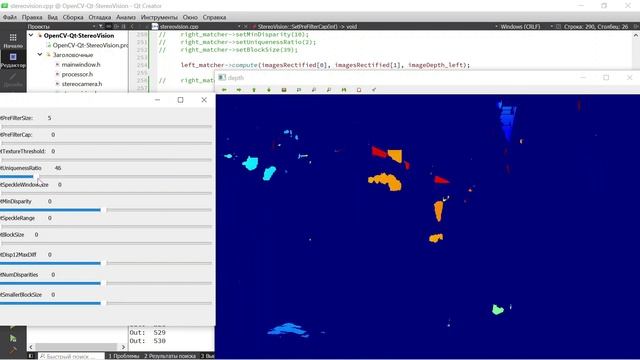This screenshot has width=640, height=360.
Task: Click the green debug run button
Action: click(x=13, y=338)
